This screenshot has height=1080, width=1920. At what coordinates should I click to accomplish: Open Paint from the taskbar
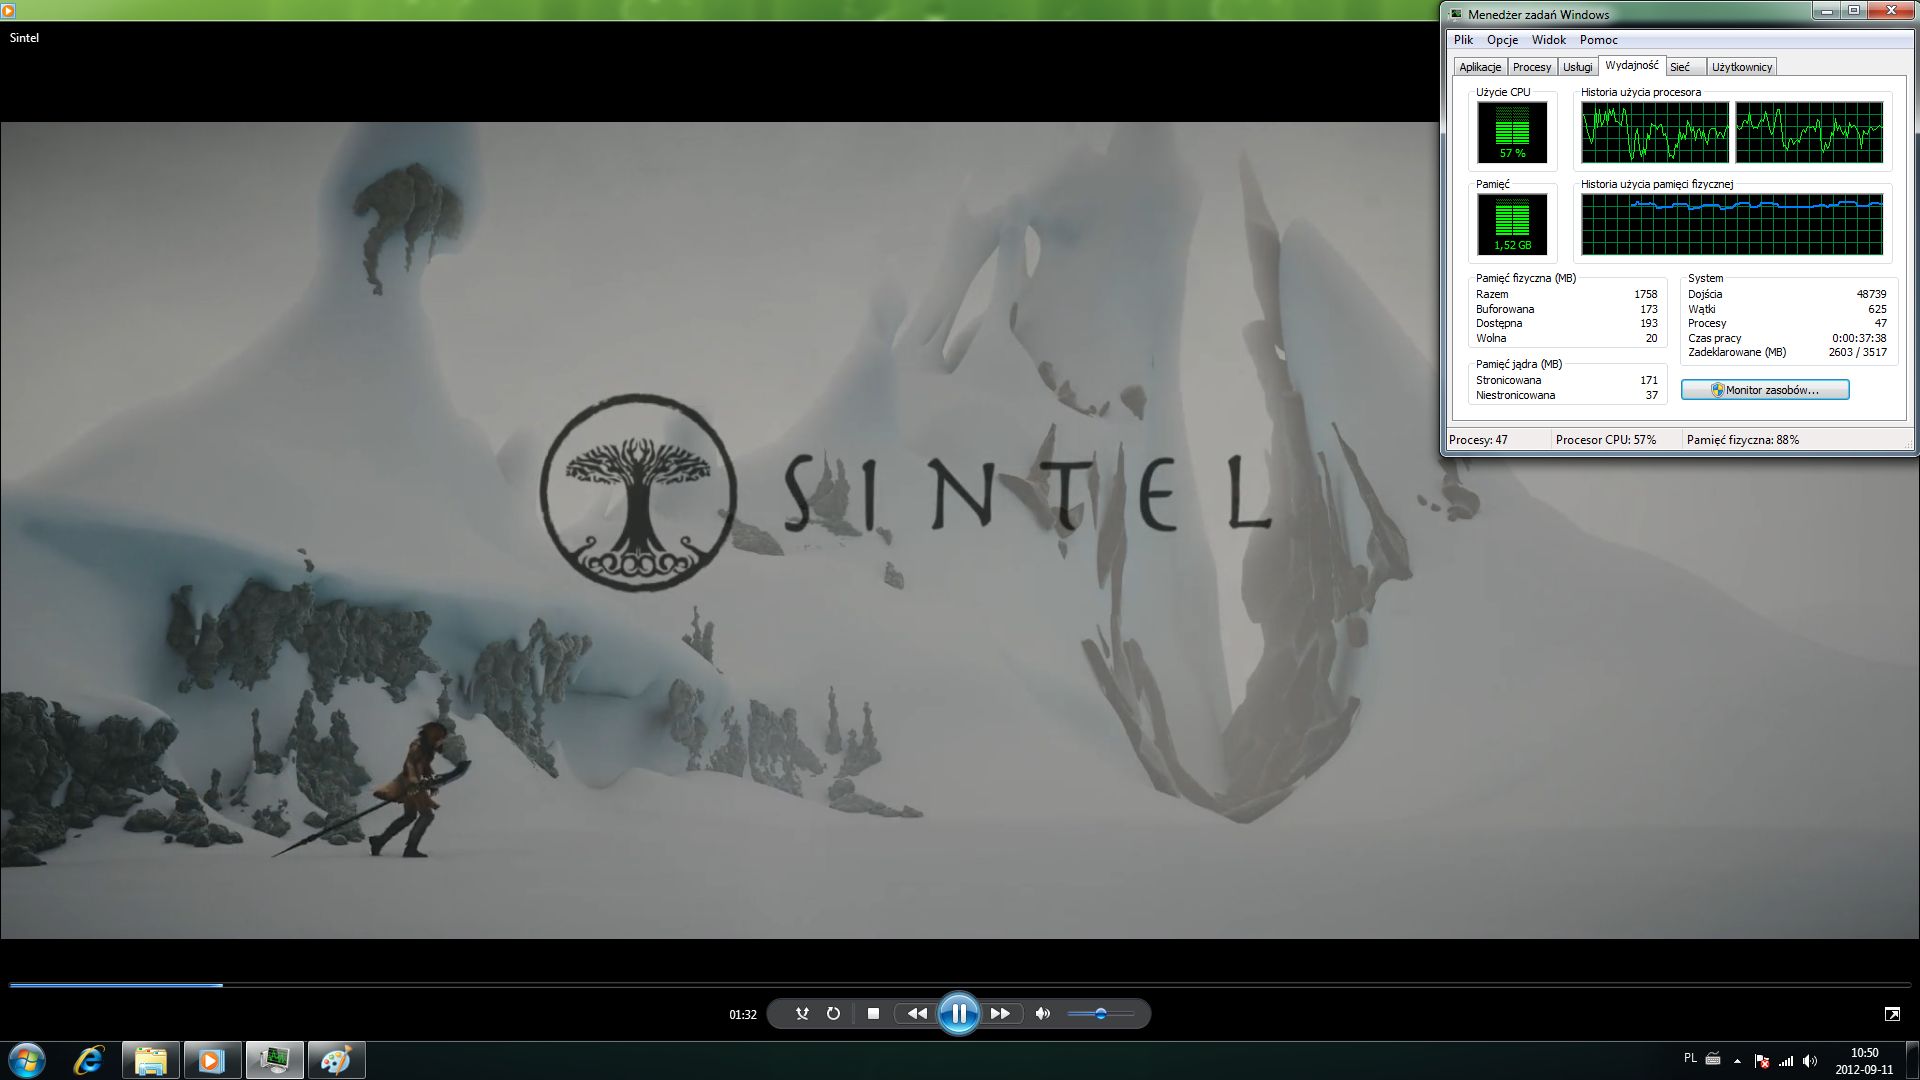(336, 1060)
